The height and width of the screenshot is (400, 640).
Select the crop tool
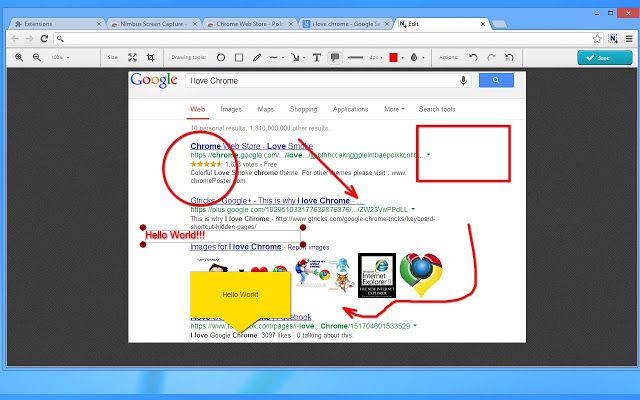(151, 58)
